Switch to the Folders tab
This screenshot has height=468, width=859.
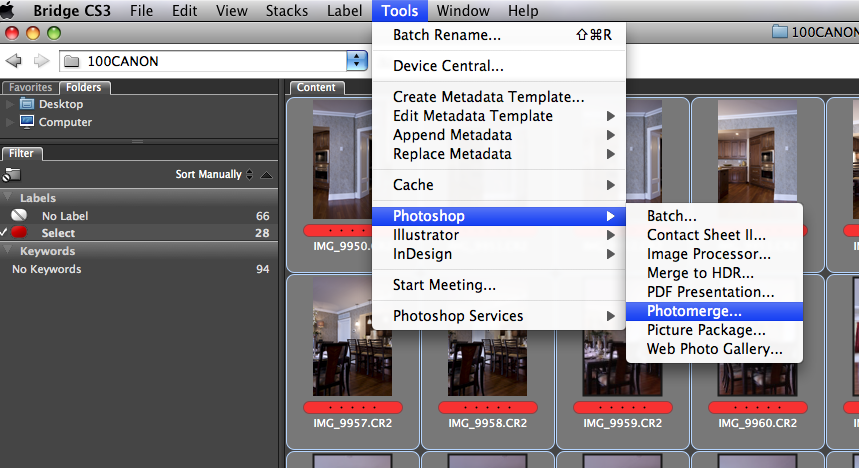(x=83, y=87)
